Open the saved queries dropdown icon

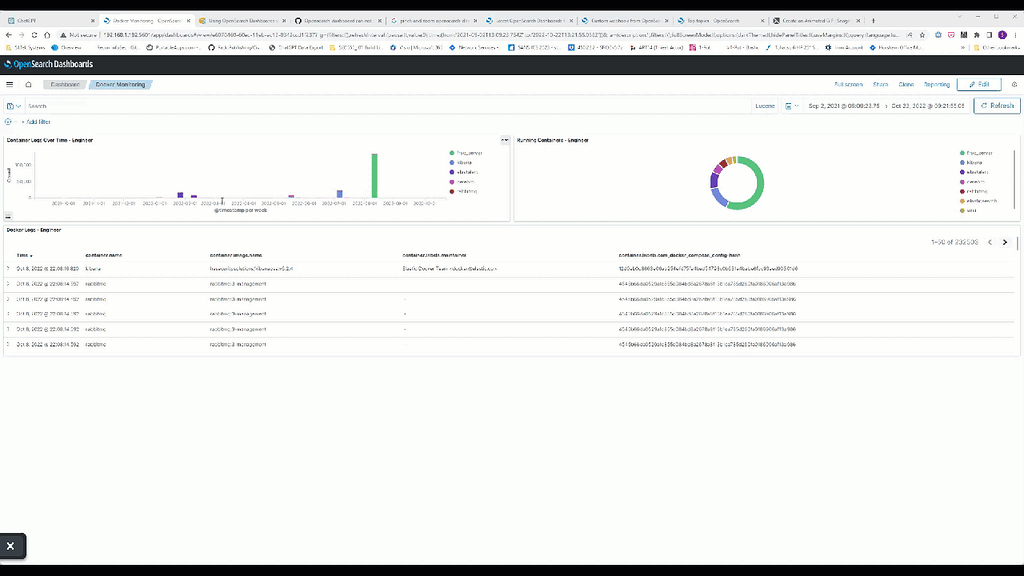[13, 106]
